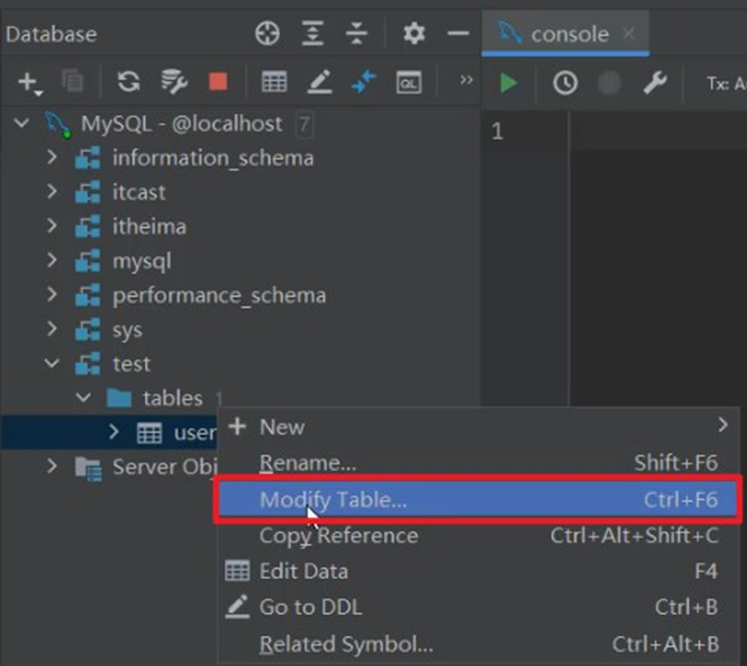This screenshot has width=747, height=666.
Task: Open query history clock icon
Action: coord(565,83)
